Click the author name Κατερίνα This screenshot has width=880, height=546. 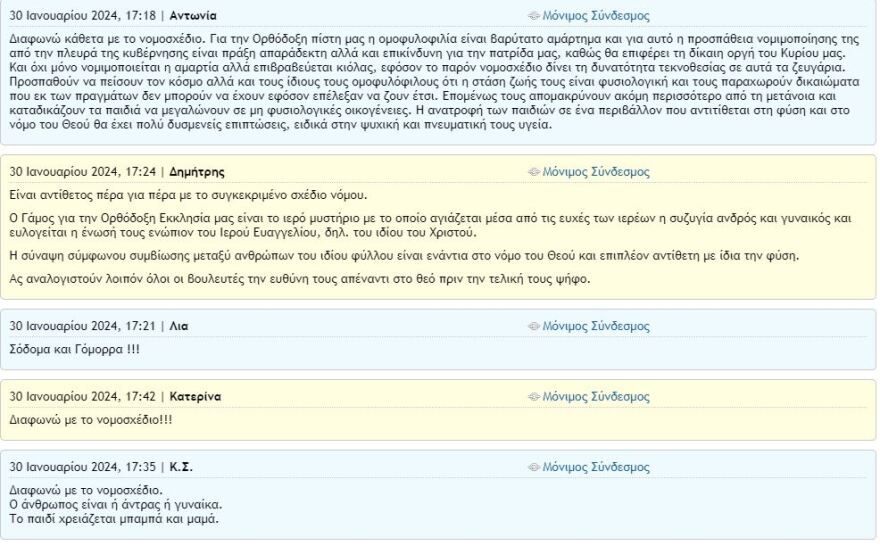coord(195,397)
